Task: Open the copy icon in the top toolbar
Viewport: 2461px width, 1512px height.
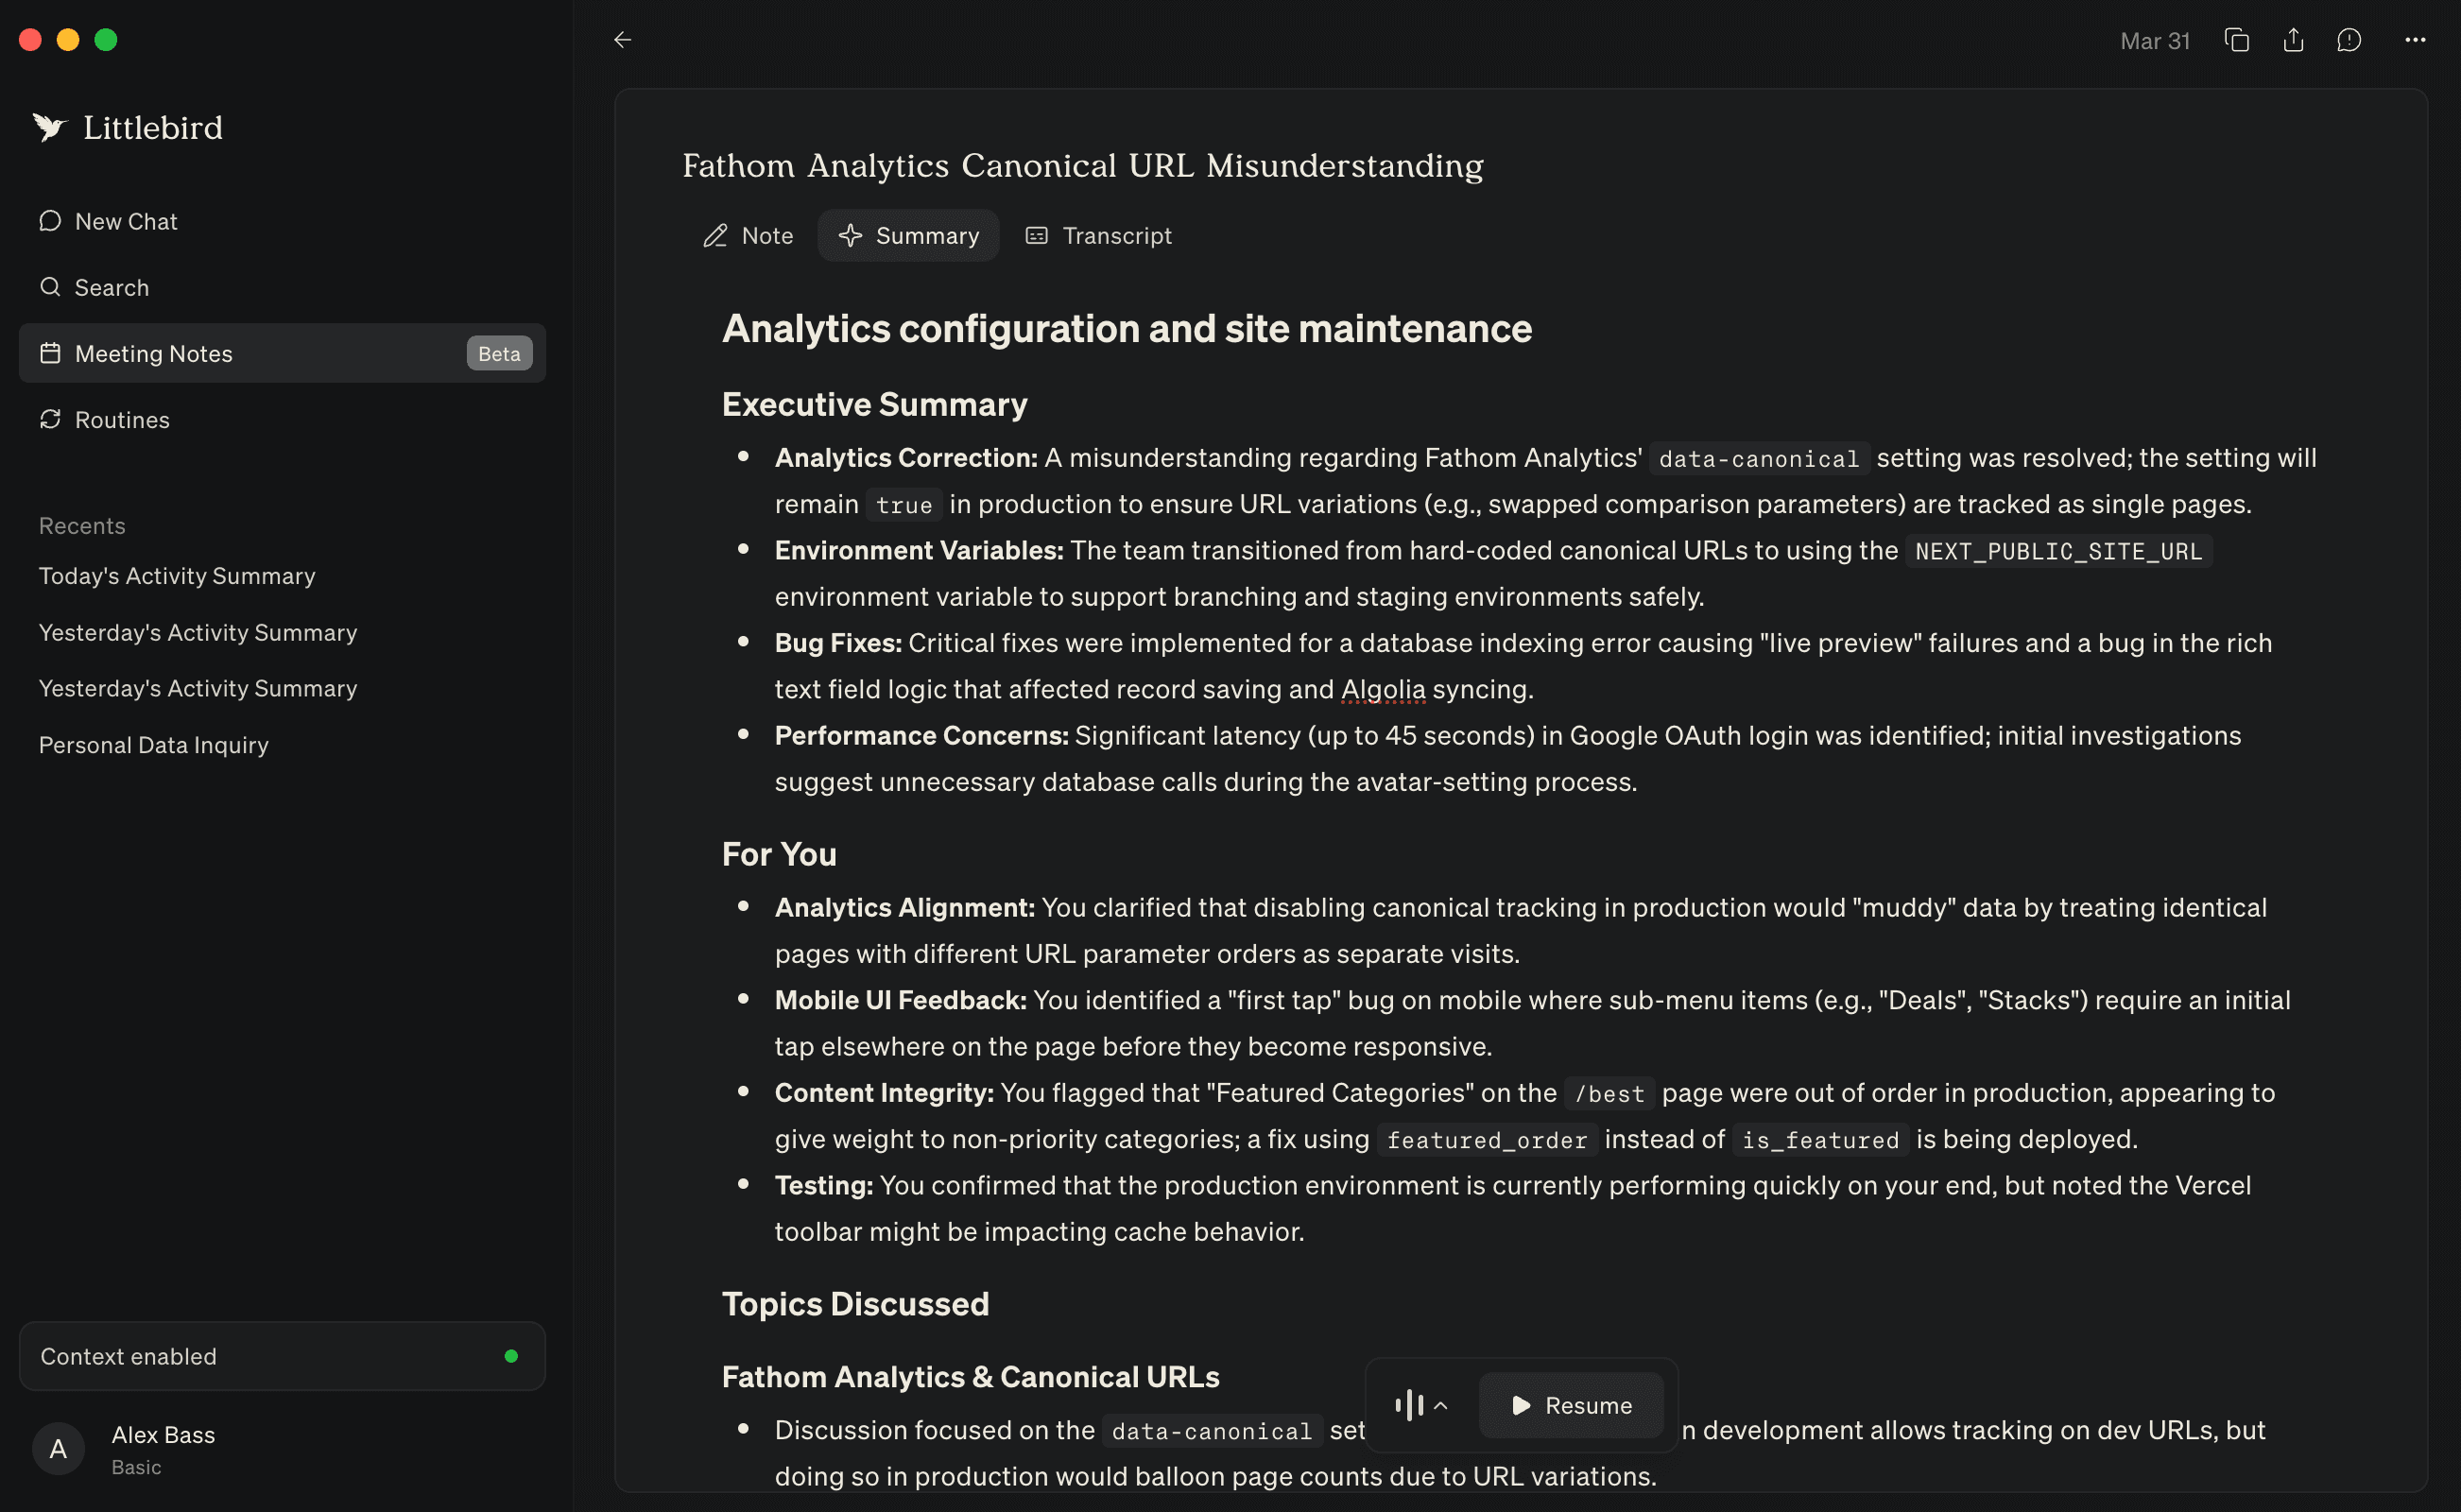Action: 2236,40
